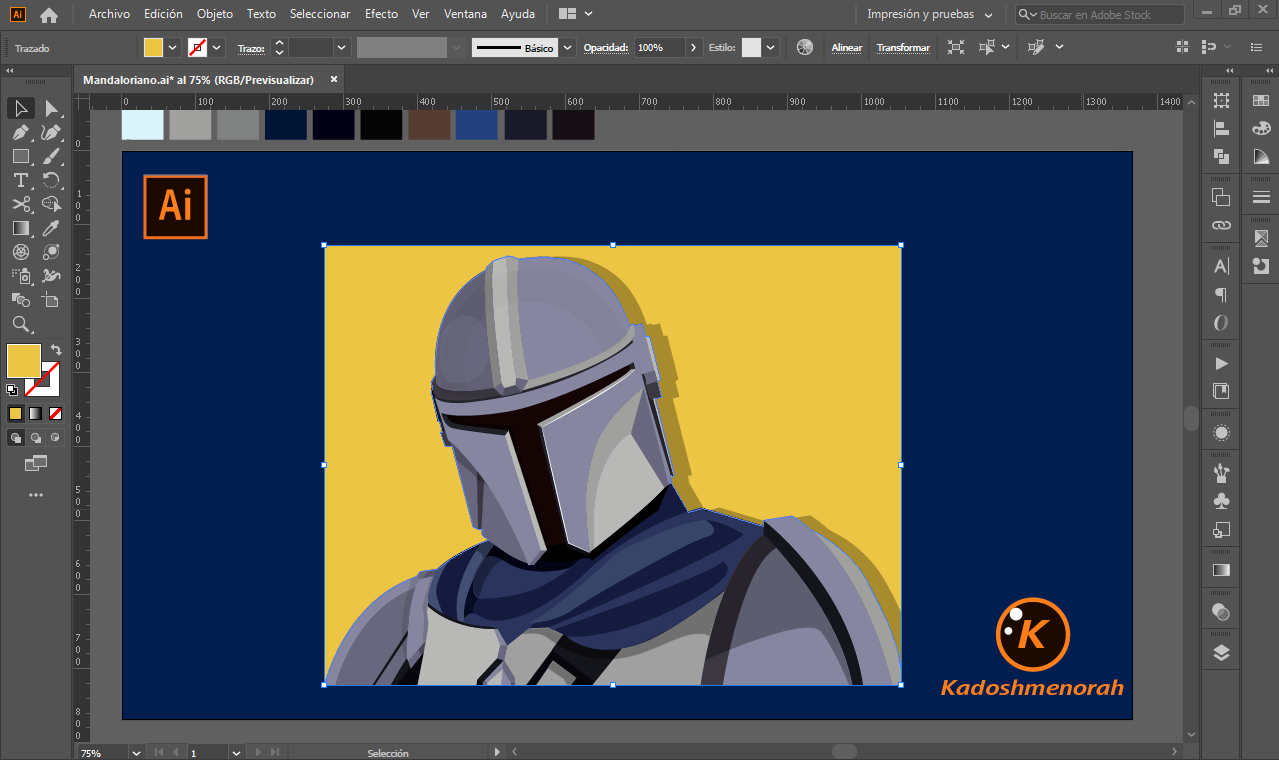Select the Artboard tool
This screenshot has height=760, width=1279.
pos(51,300)
